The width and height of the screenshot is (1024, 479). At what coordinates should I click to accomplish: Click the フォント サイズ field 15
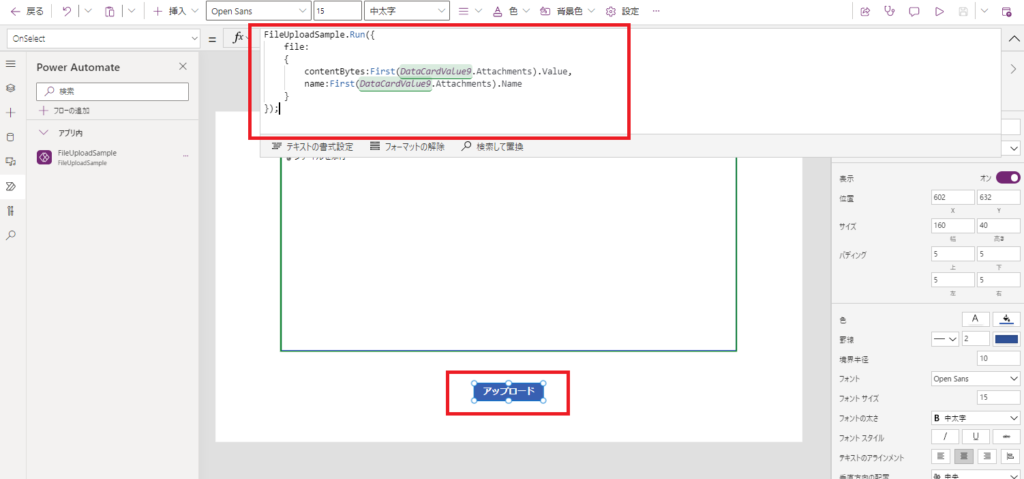(x=998, y=398)
